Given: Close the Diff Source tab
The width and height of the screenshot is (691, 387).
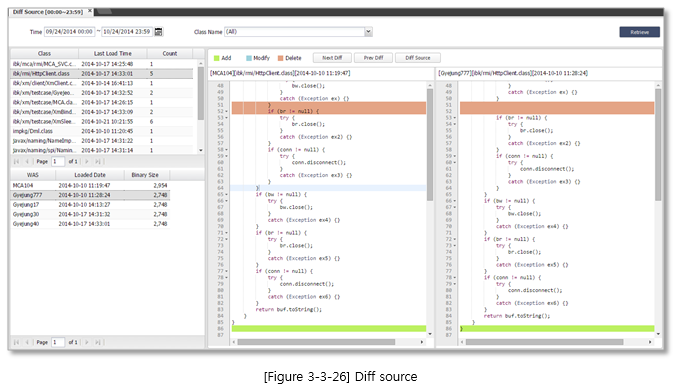Looking at the screenshot, I should point(90,11).
